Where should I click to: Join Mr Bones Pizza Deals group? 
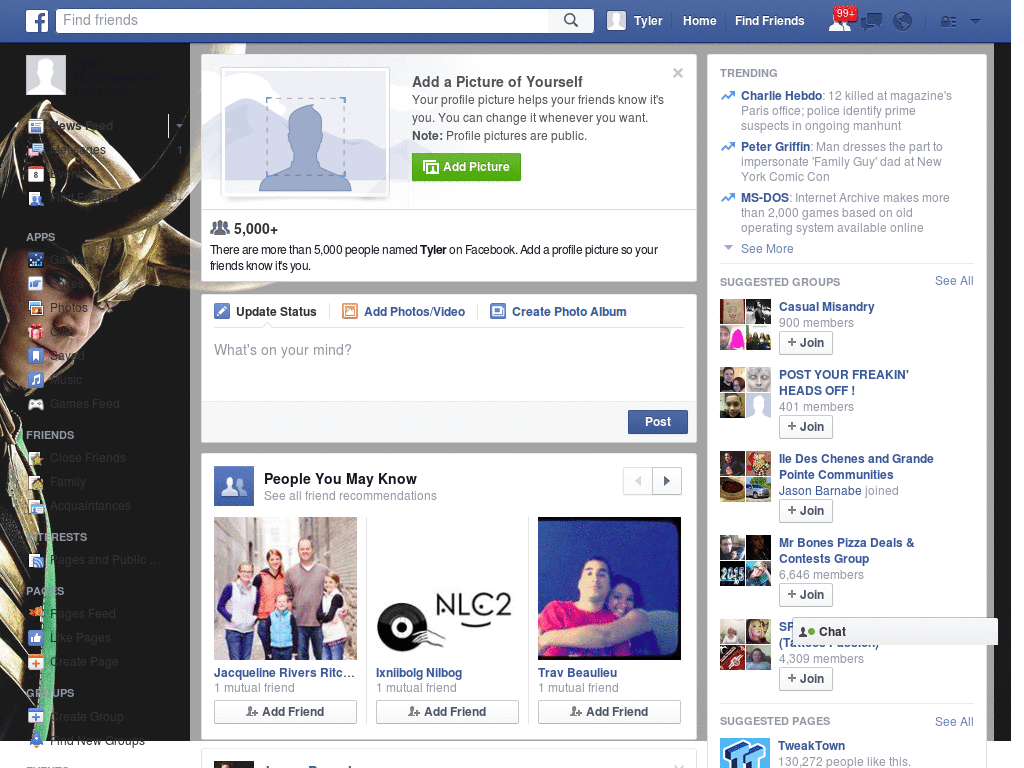pos(806,595)
